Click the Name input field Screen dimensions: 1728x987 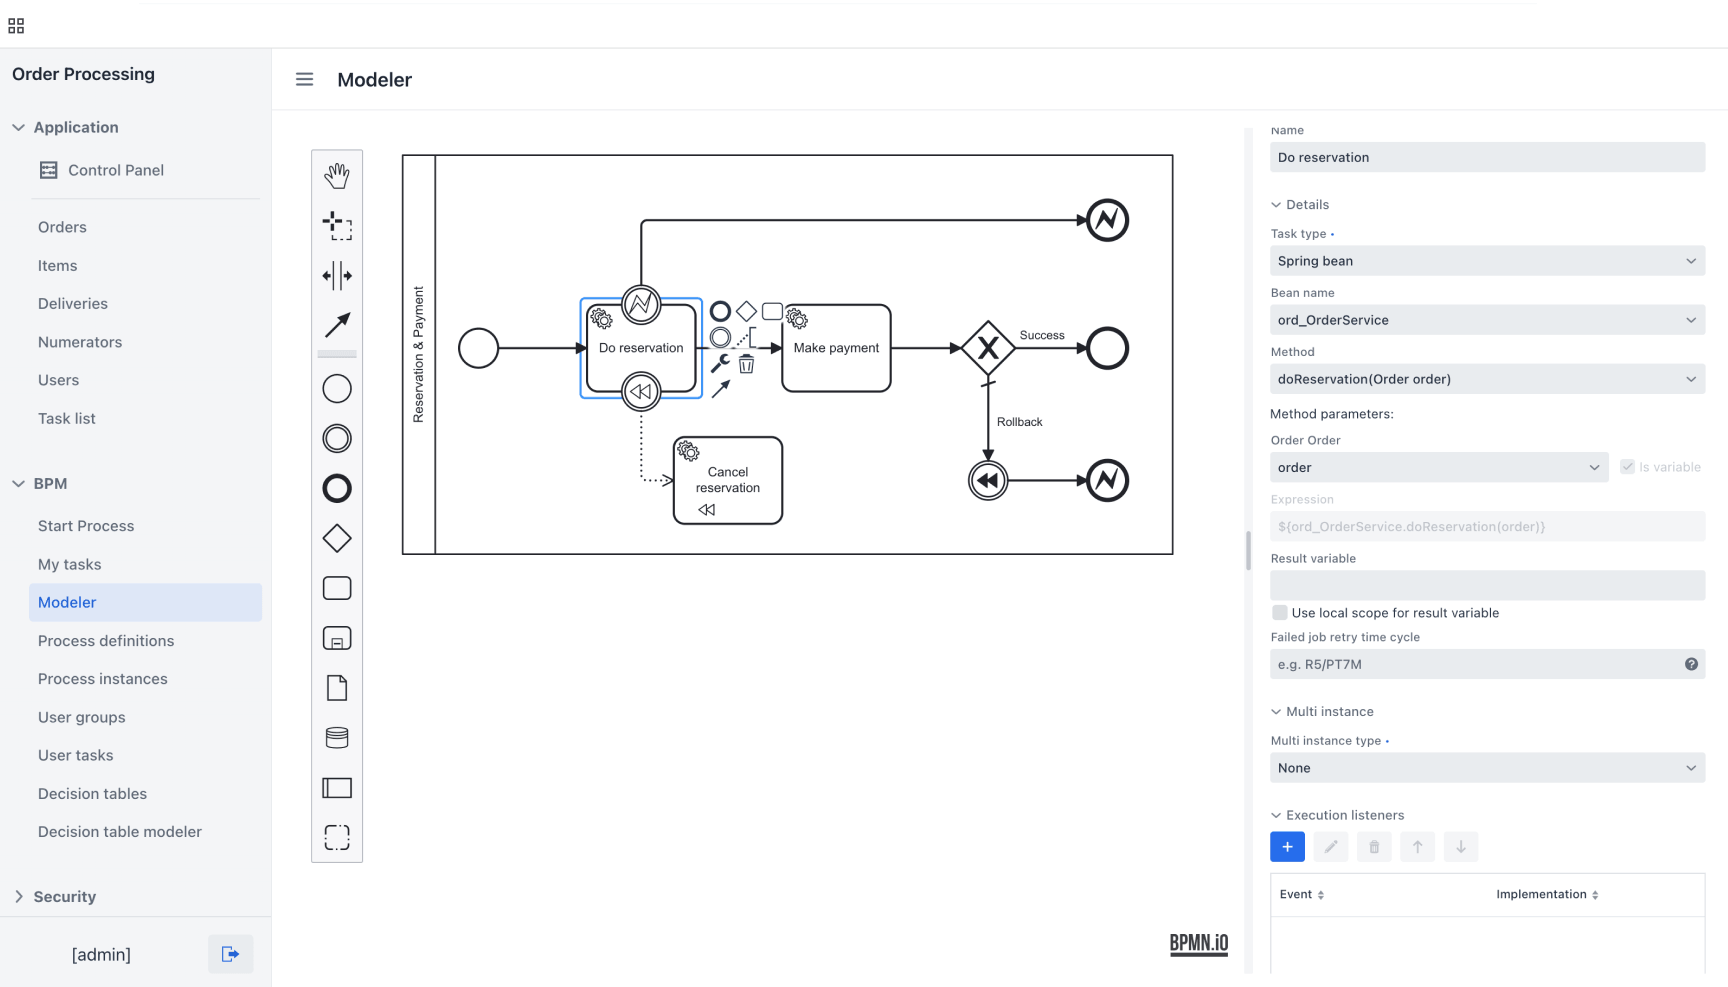(x=1487, y=157)
